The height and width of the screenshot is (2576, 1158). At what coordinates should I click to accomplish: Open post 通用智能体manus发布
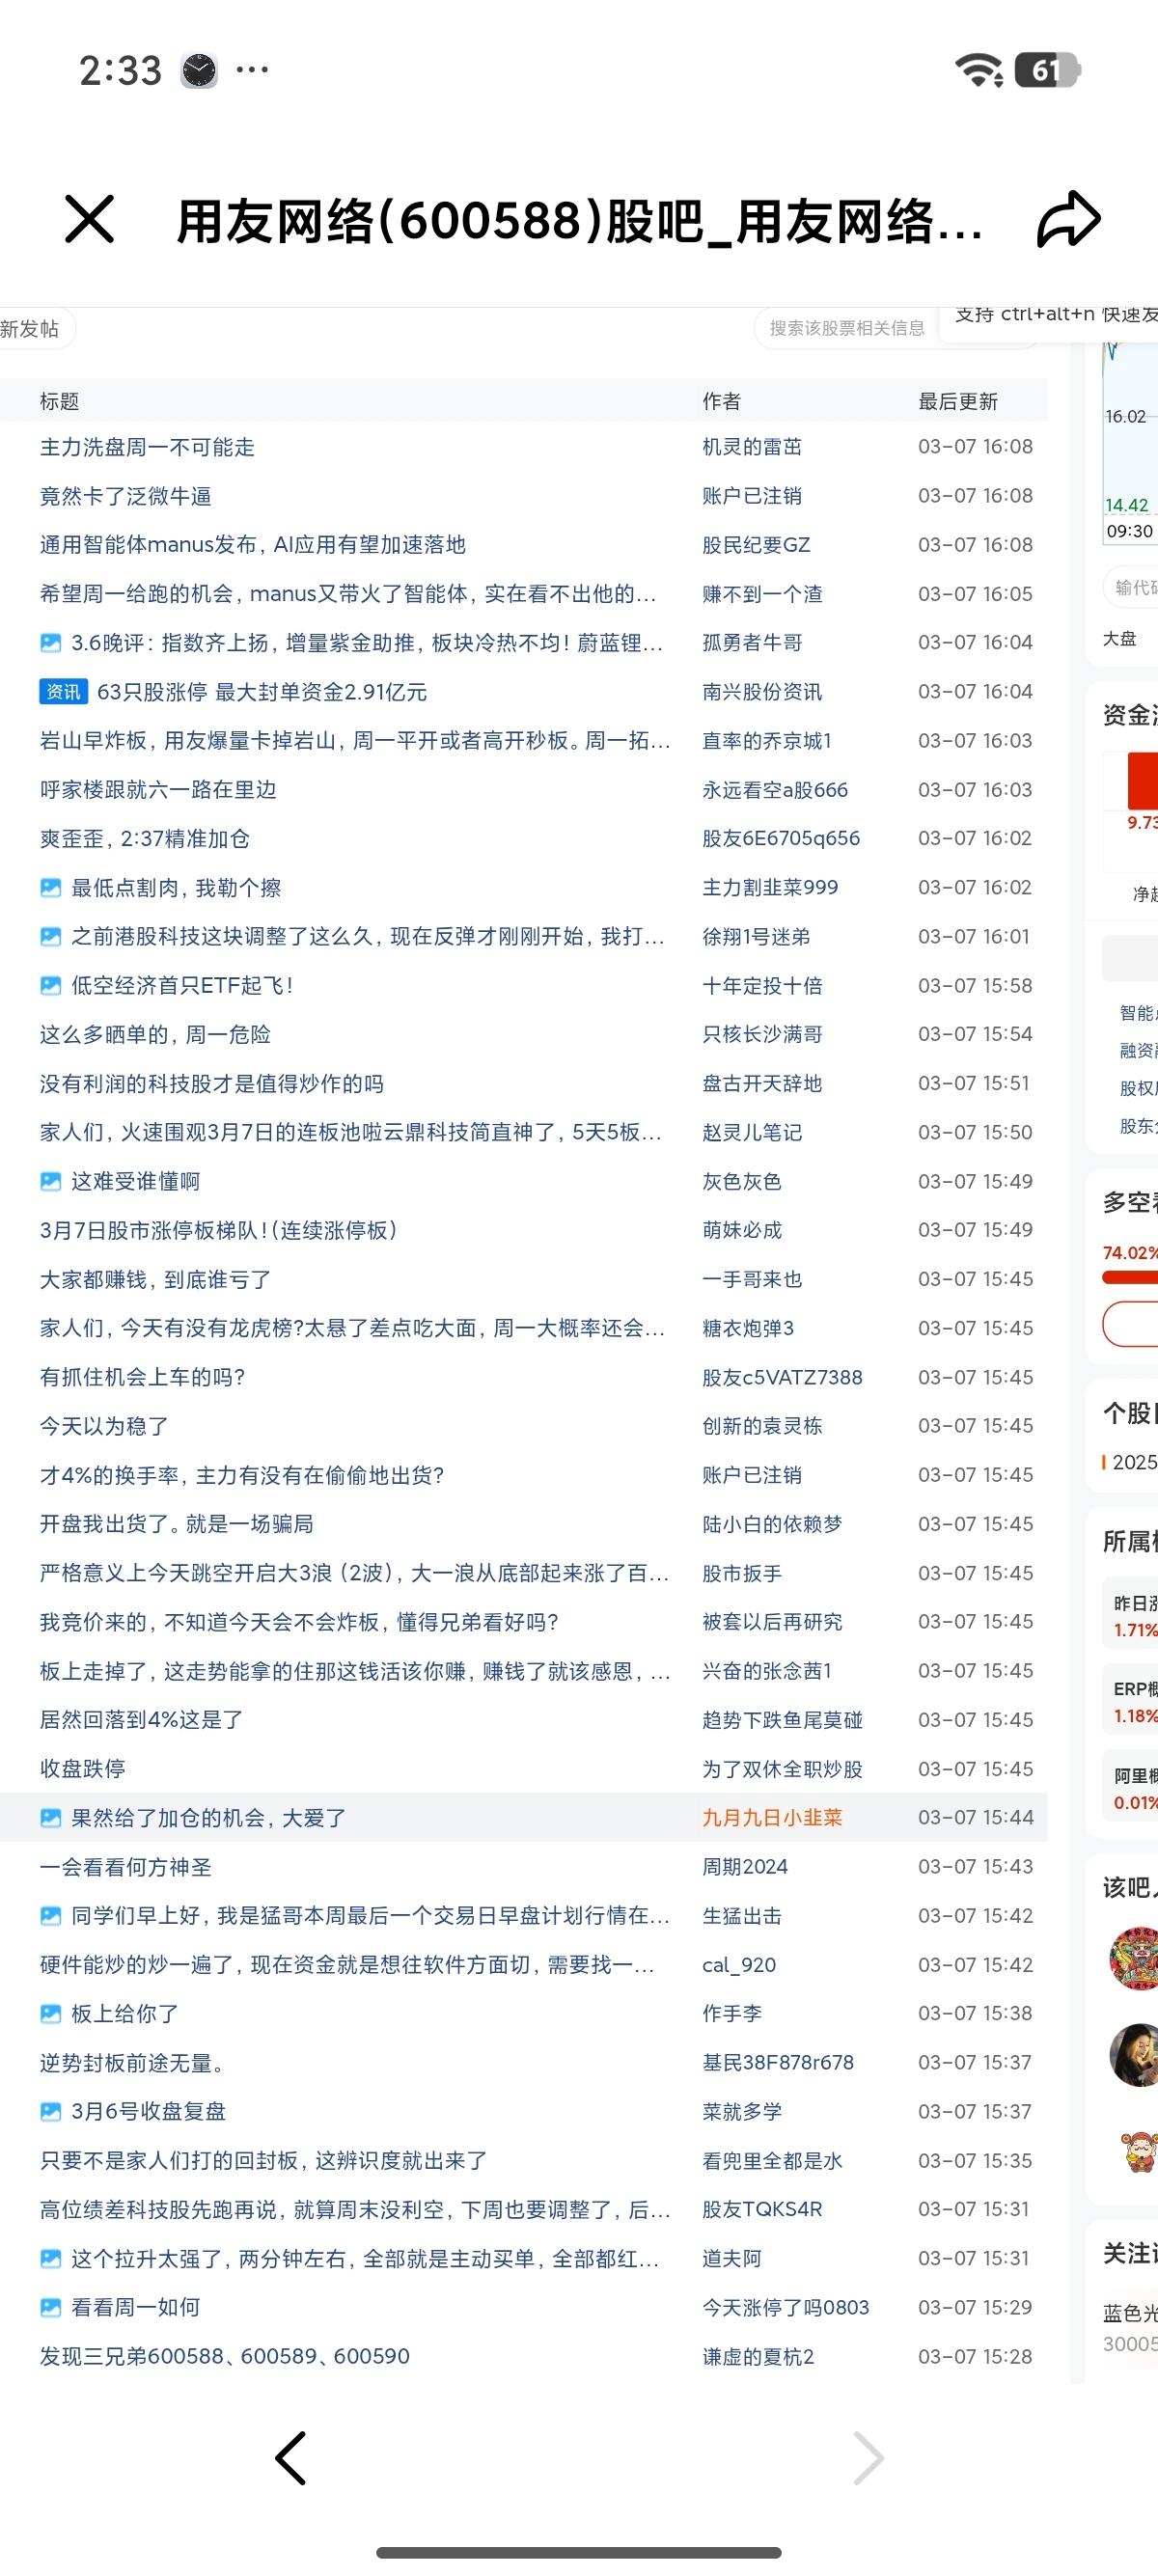coord(253,545)
